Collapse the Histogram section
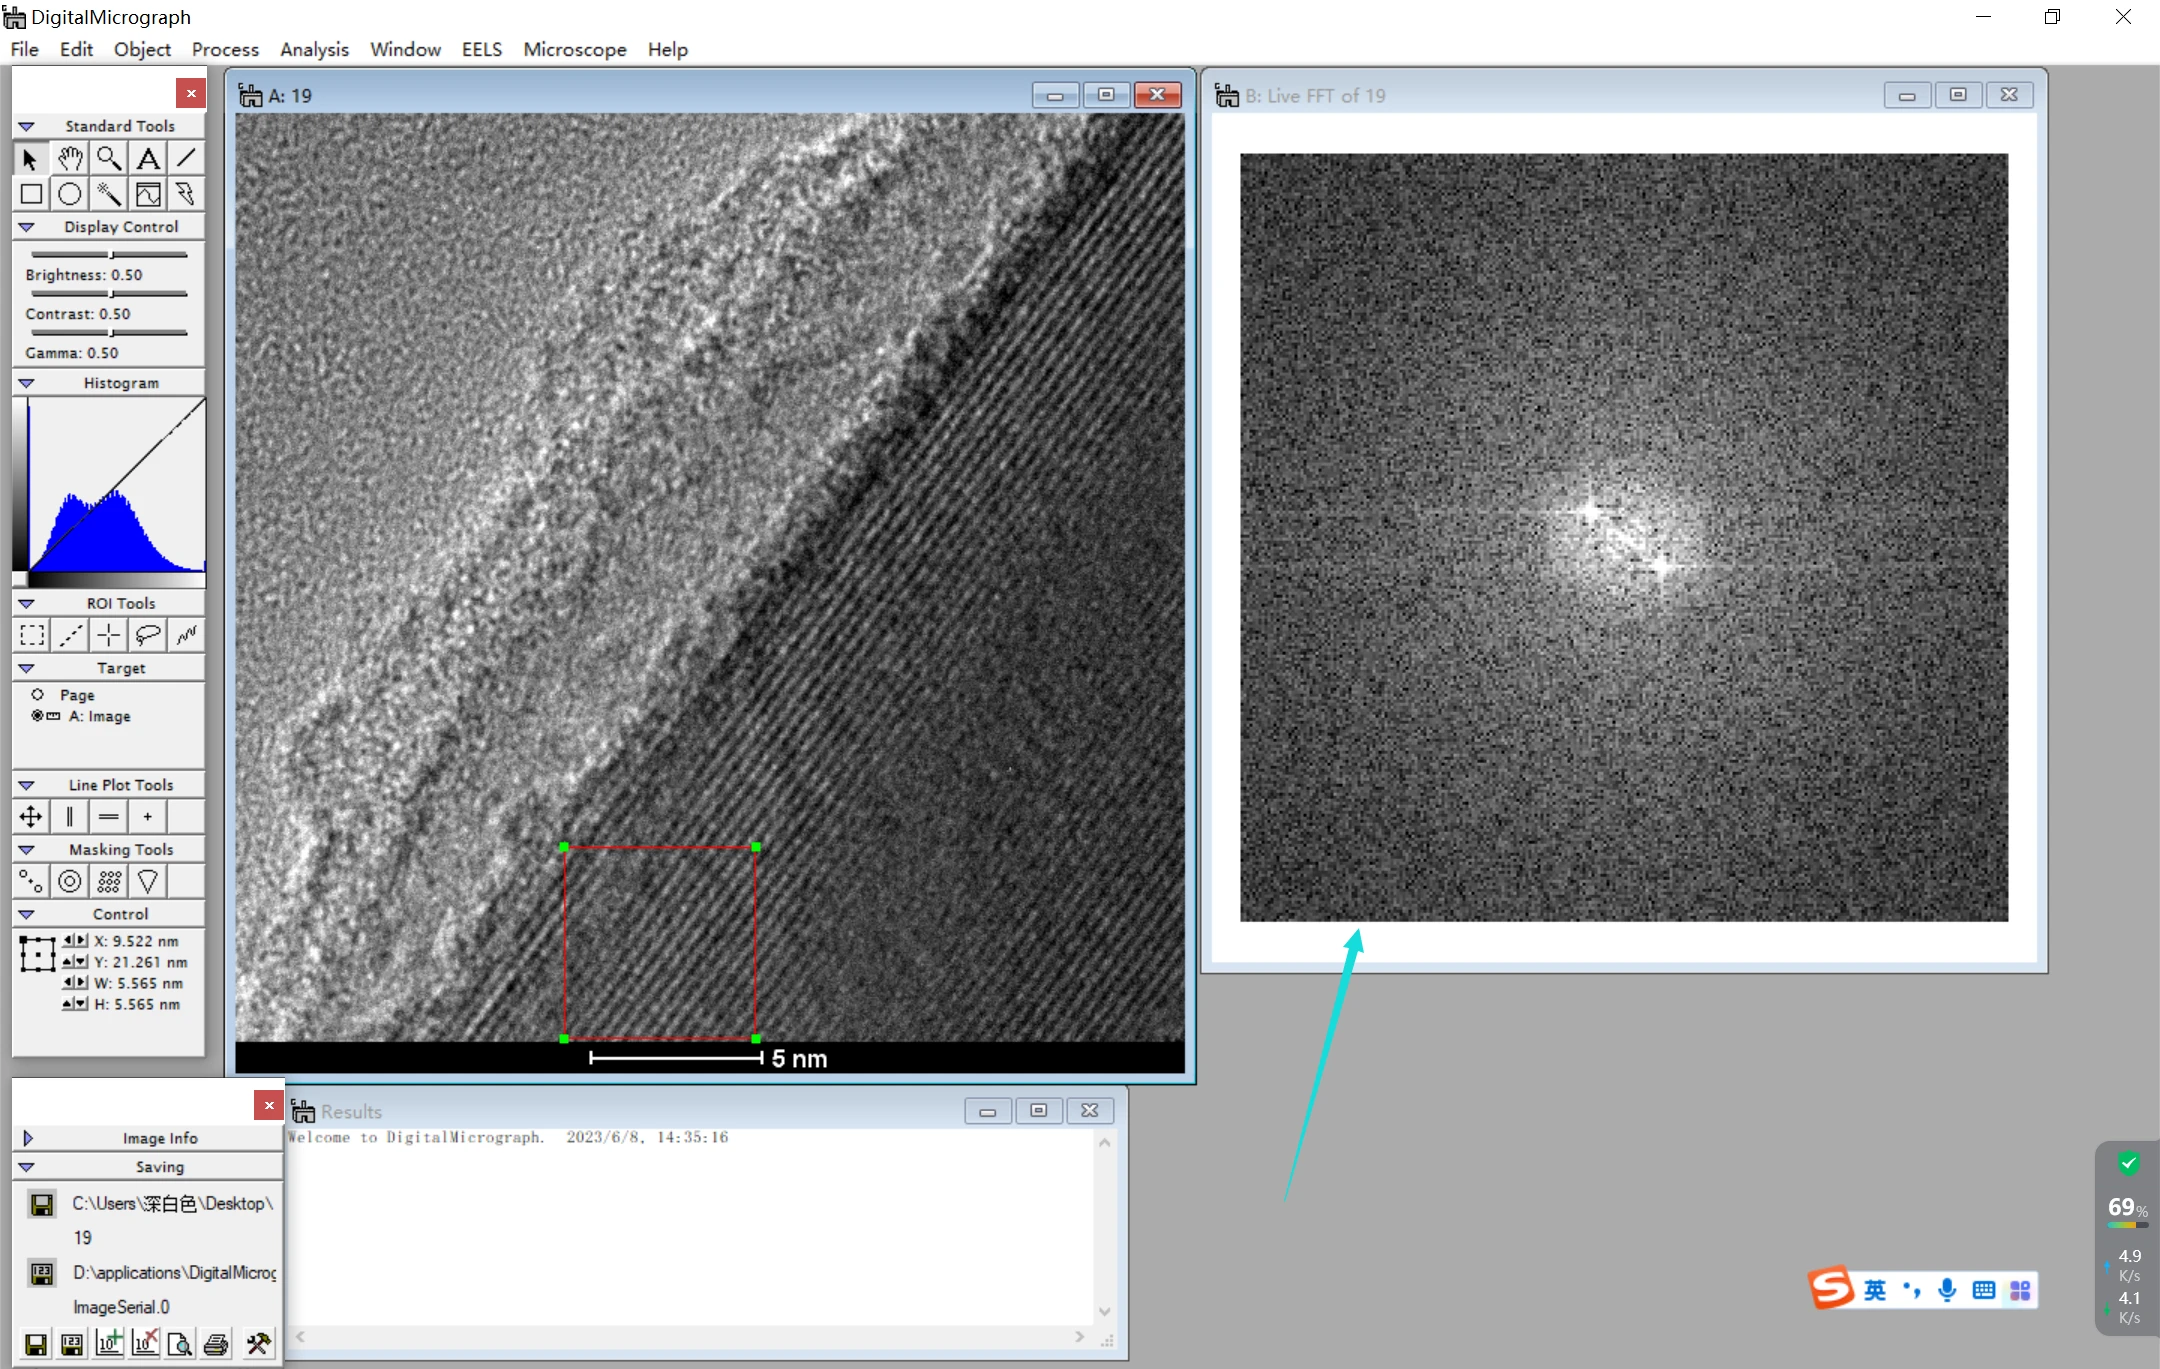Screen dimensions: 2160x1369 click(27, 383)
